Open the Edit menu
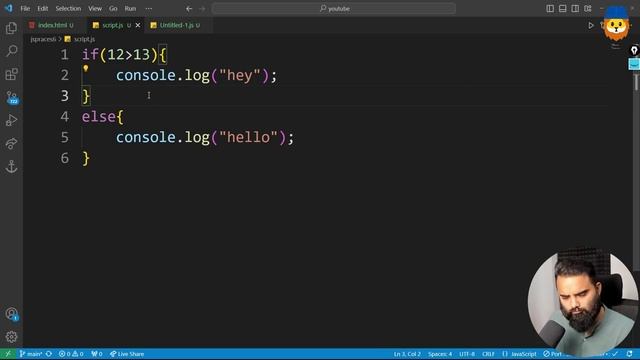The height and width of the screenshot is (360, 640). [42, 9]
